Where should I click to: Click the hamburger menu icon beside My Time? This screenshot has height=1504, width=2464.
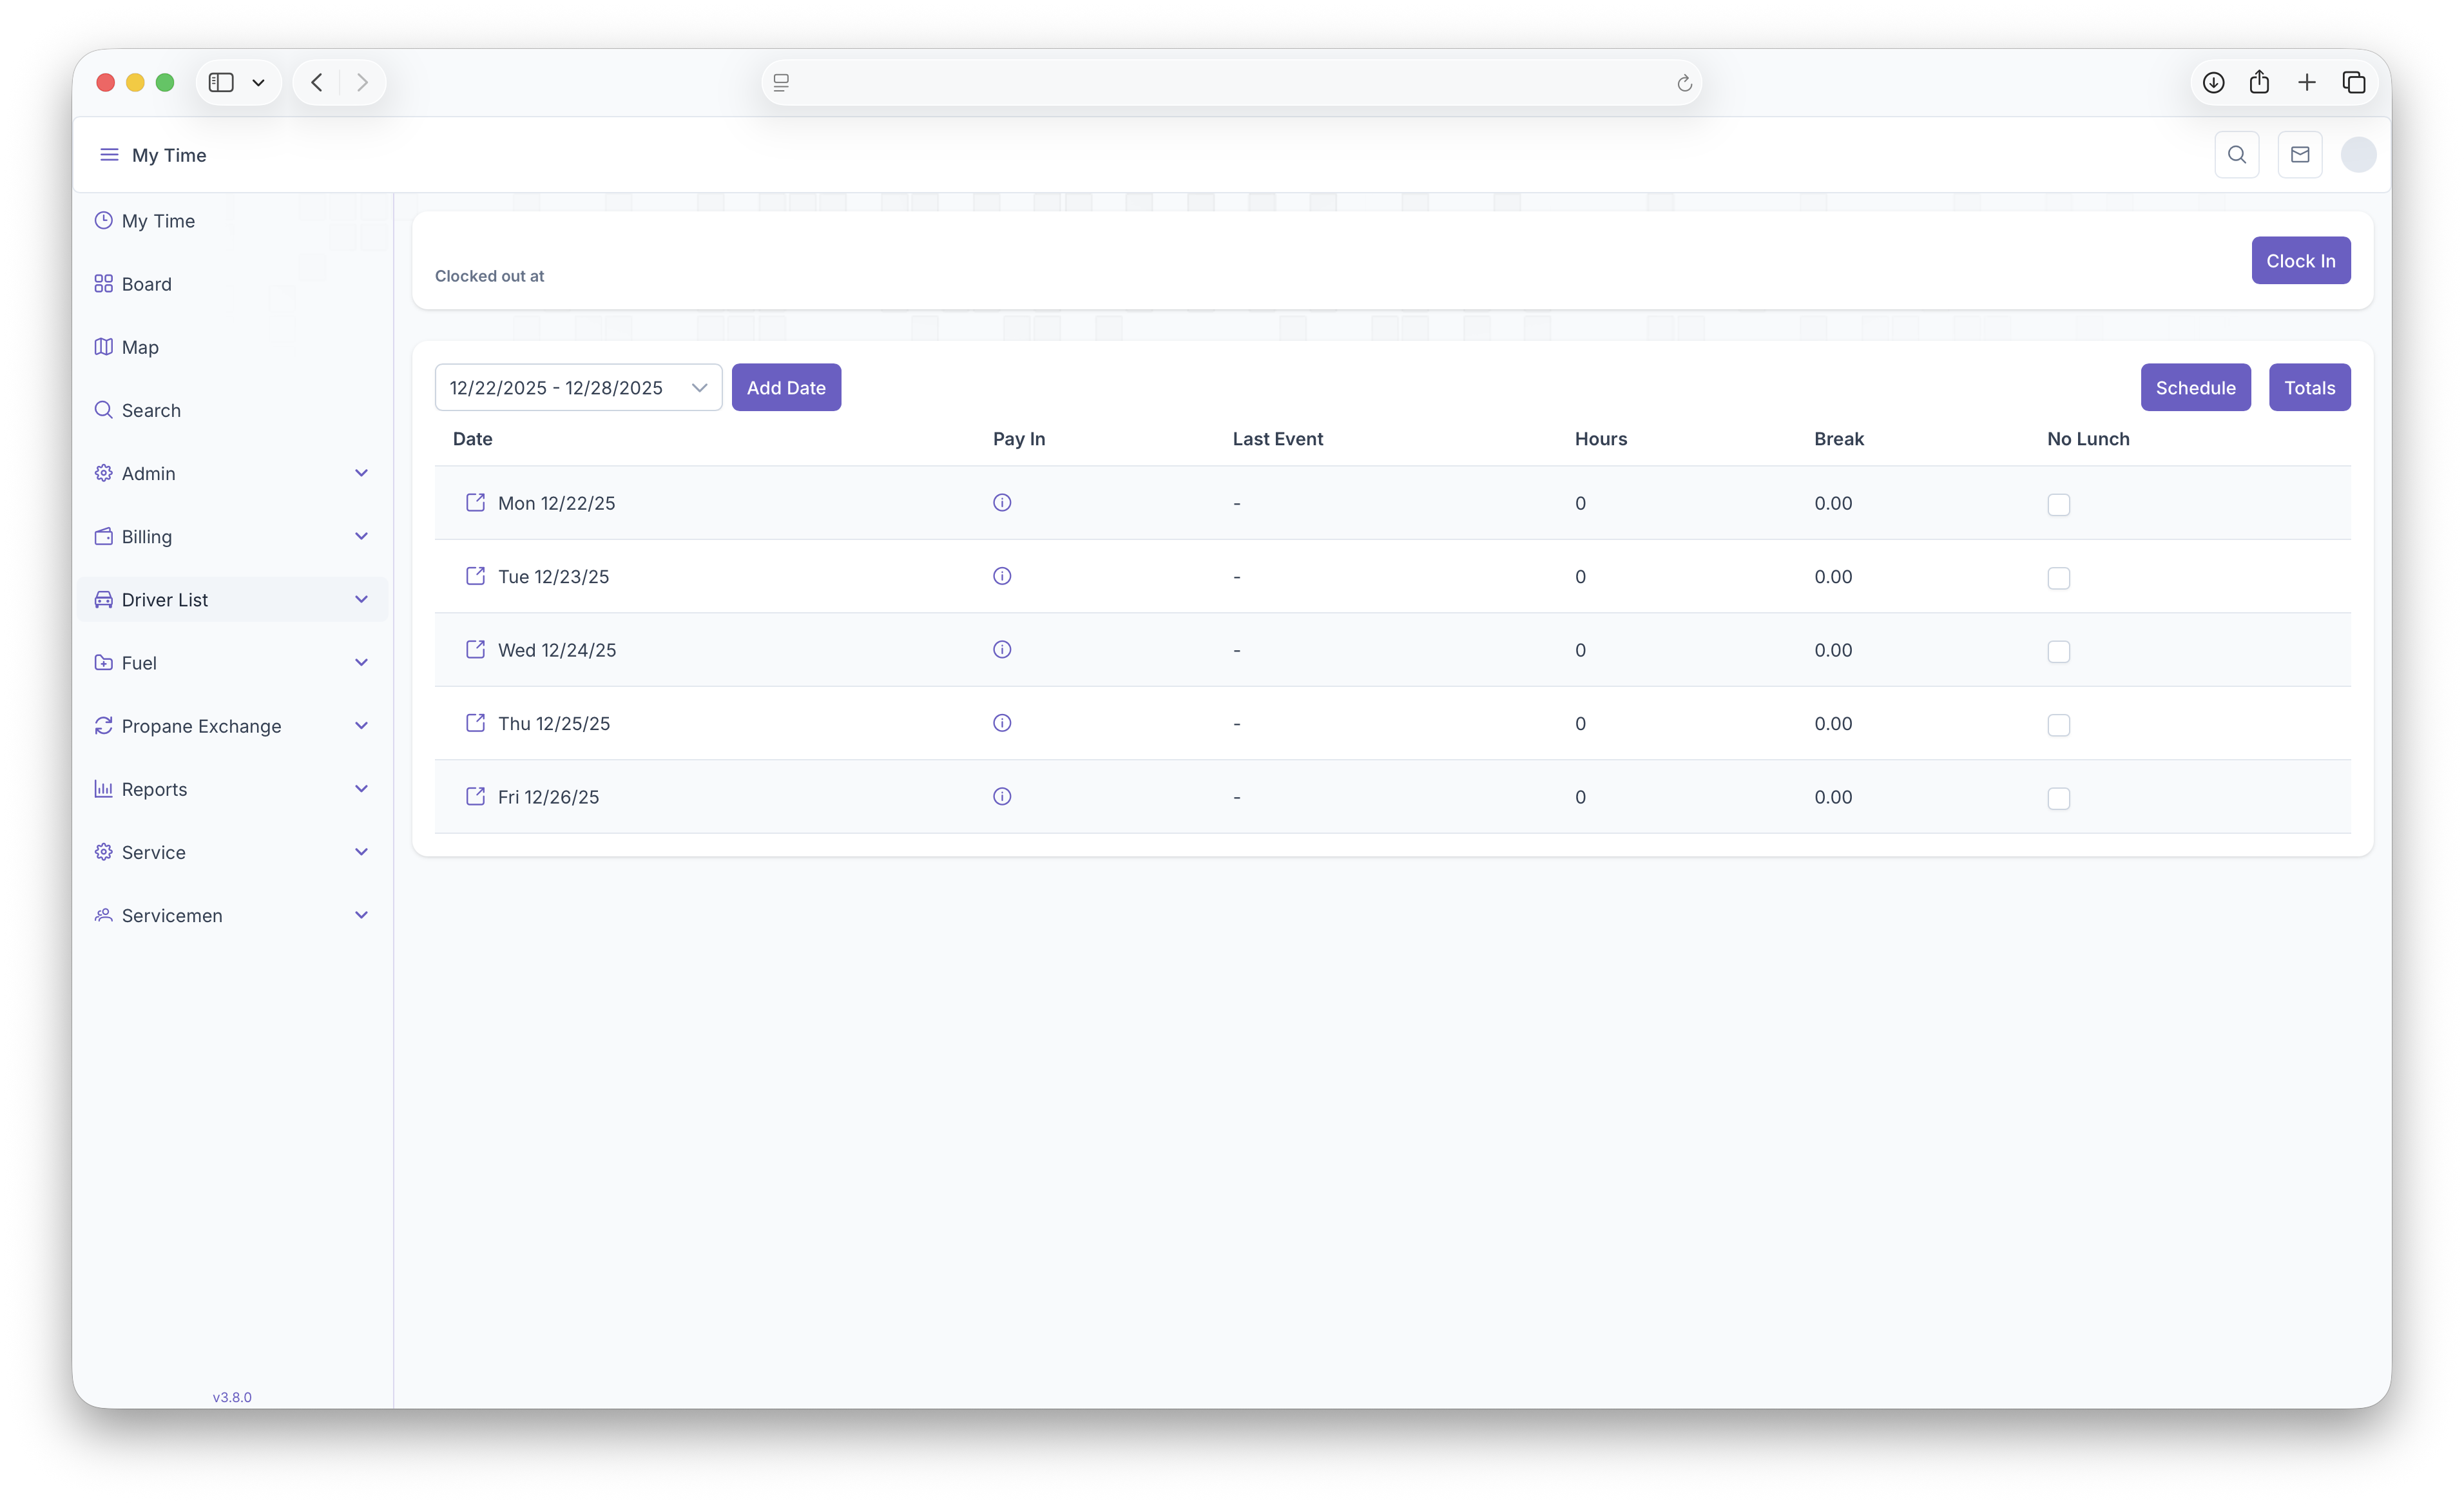click(x=109, y=155)
